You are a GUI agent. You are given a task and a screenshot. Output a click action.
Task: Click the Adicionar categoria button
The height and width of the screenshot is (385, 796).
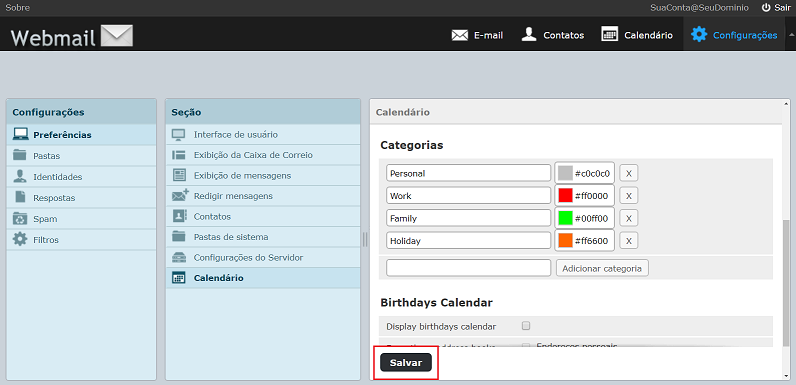(602, 268)
